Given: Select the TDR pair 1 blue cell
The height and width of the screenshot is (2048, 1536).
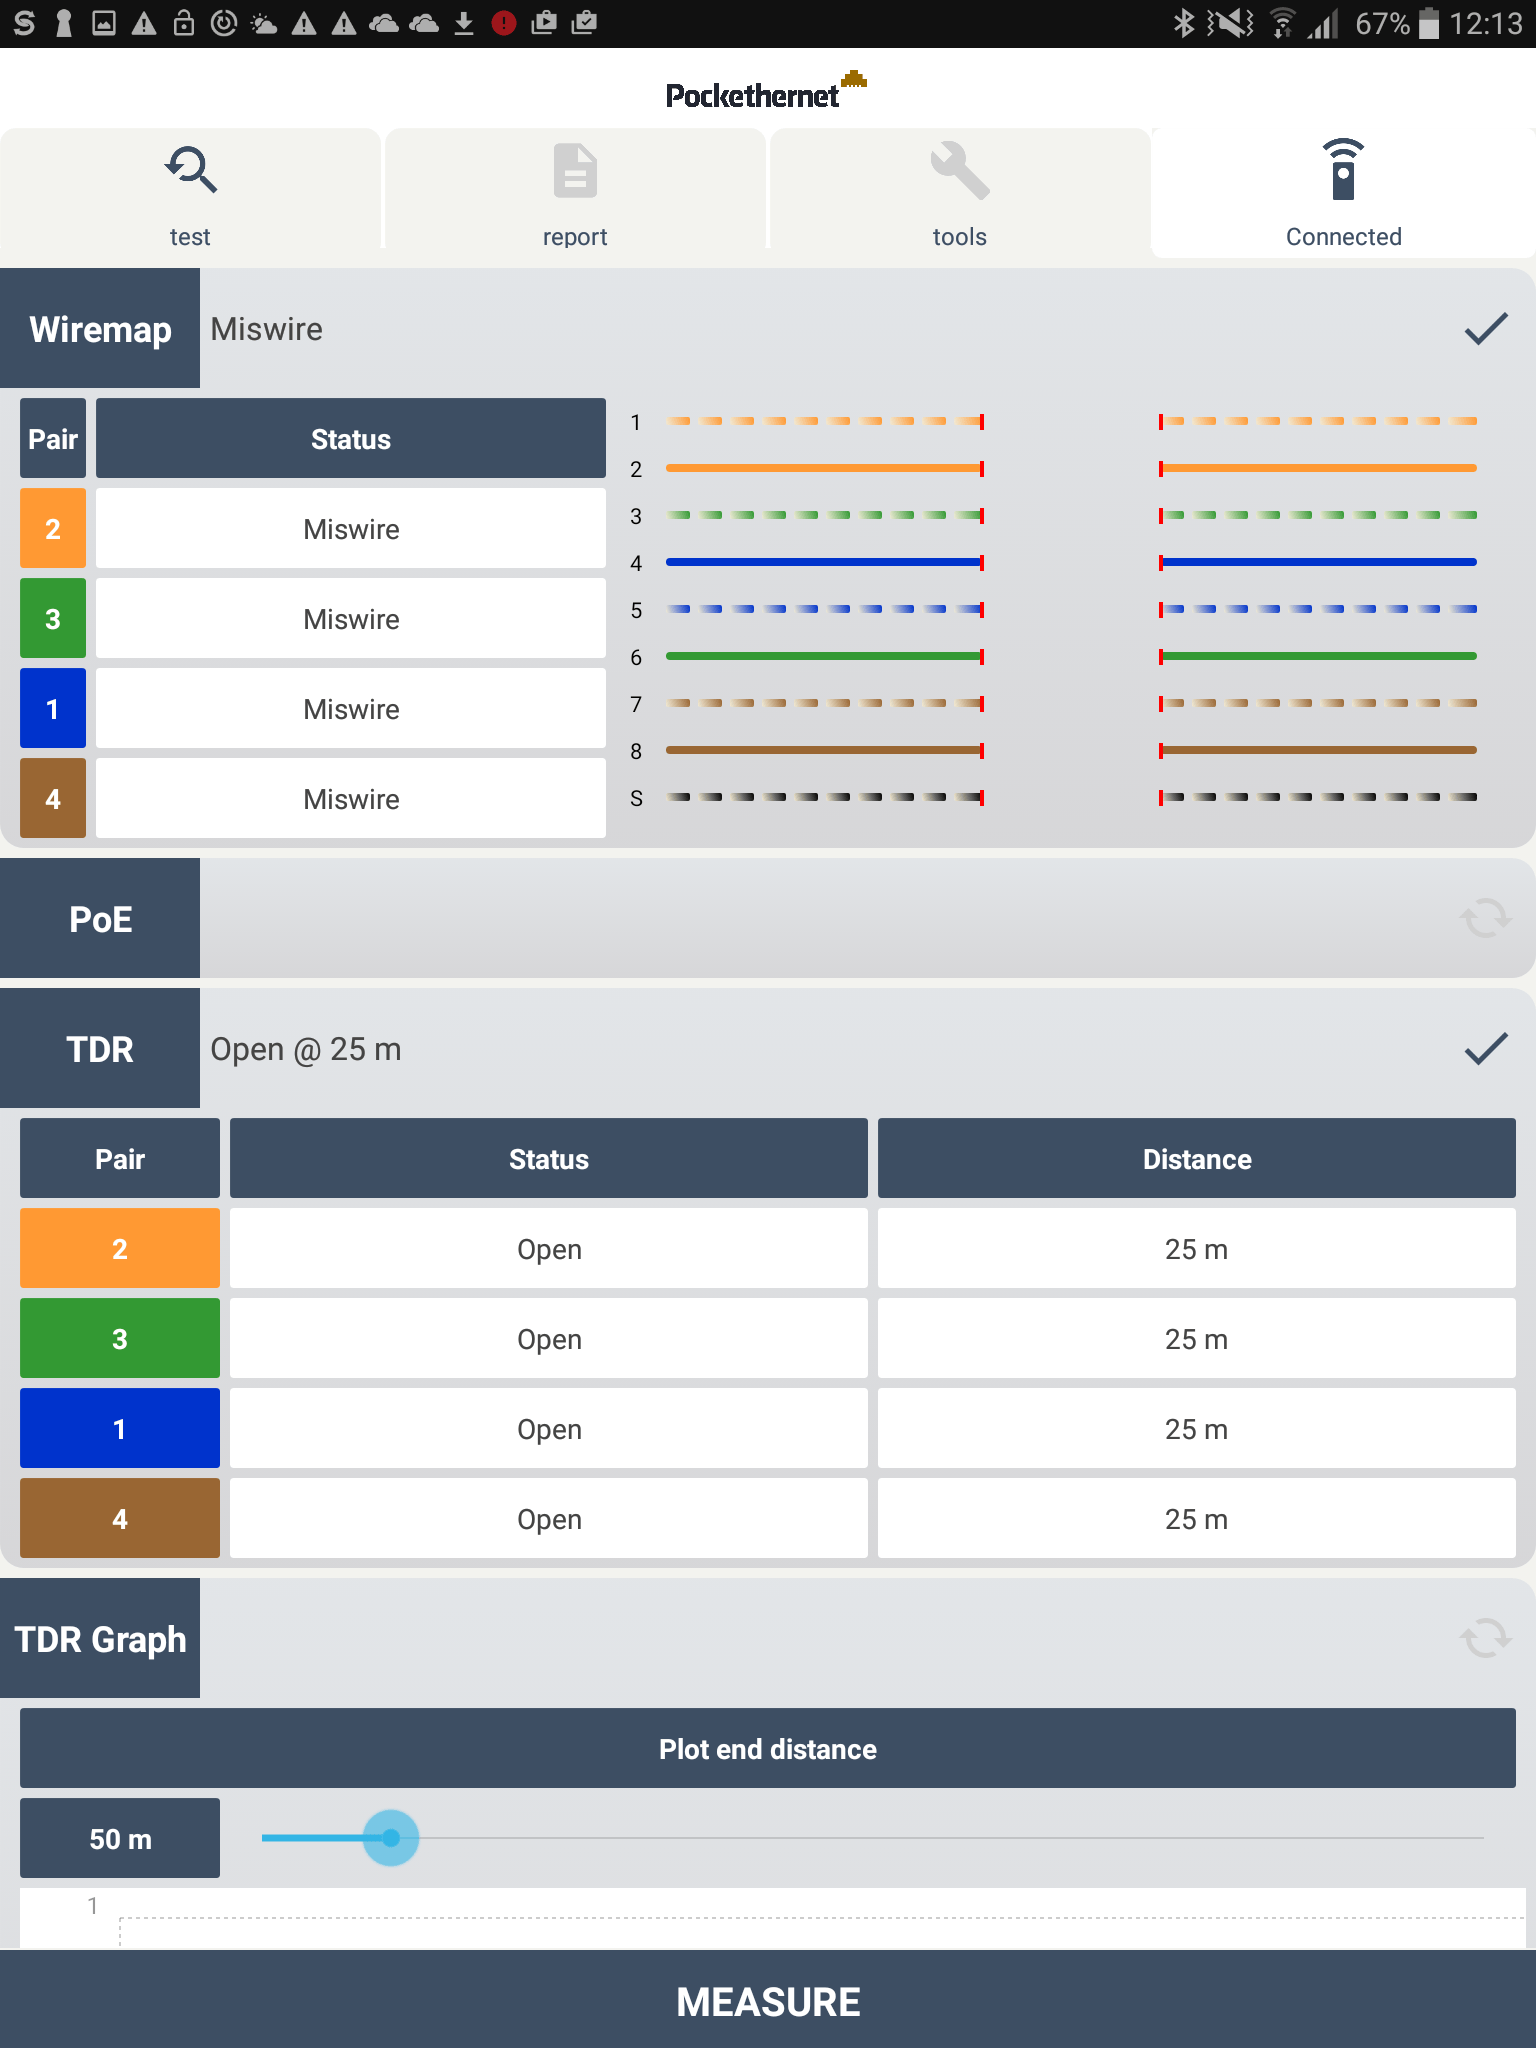Looking at the screenshot, I should [x=120, y=1428].
